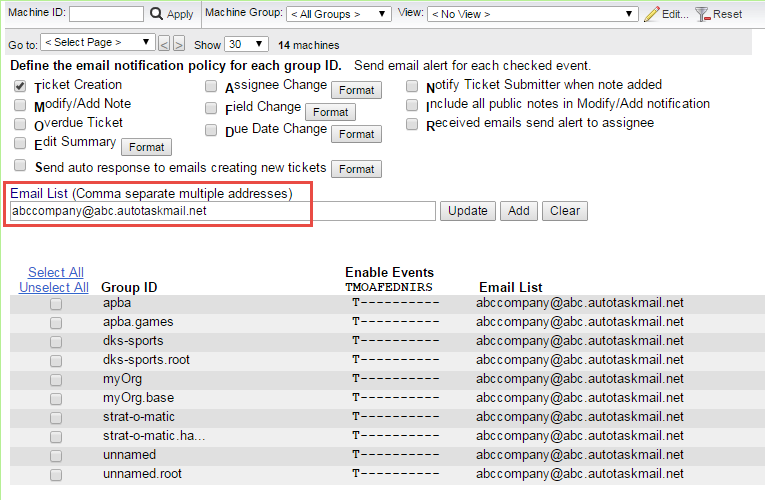Expand the View dropdown list
Viewport: 765px width, 500px height.
point(532,14)
